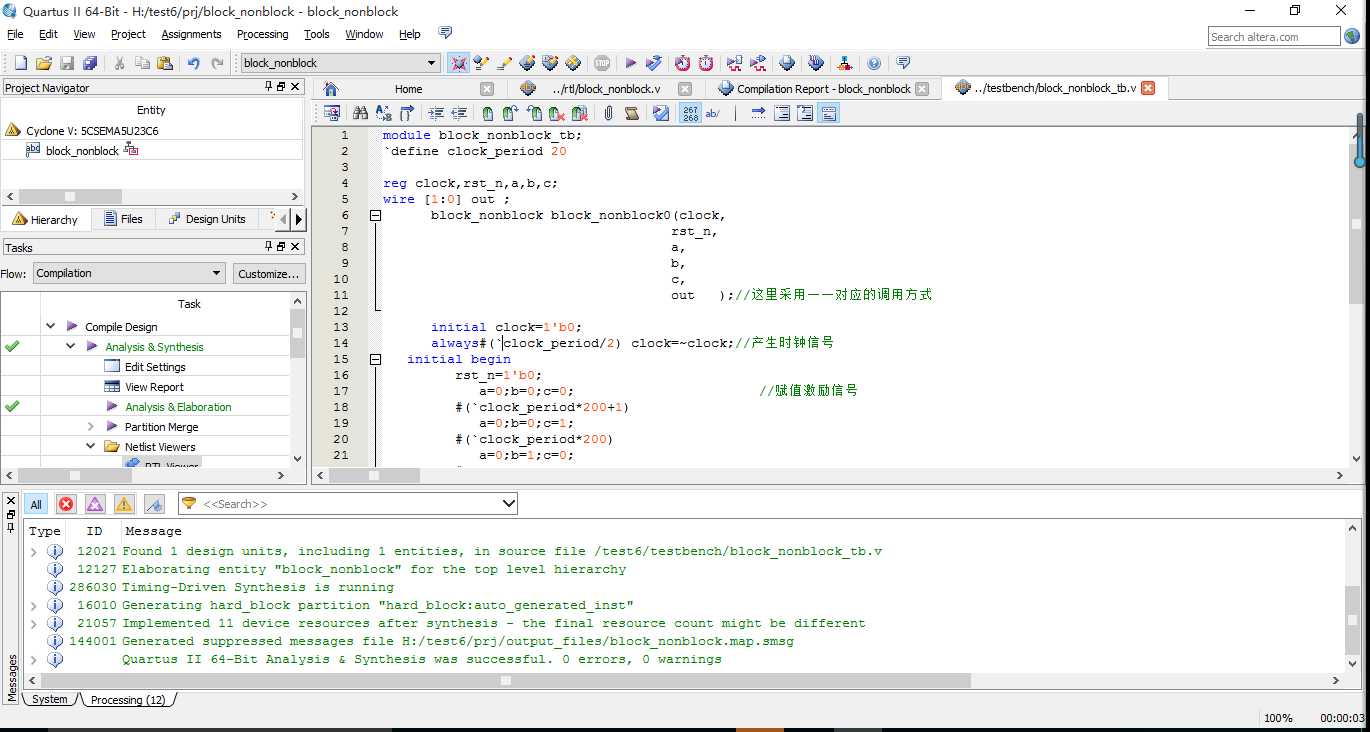
Task: Click Edit Settings task
Action: pyautogui.click(x=155, y=367)
